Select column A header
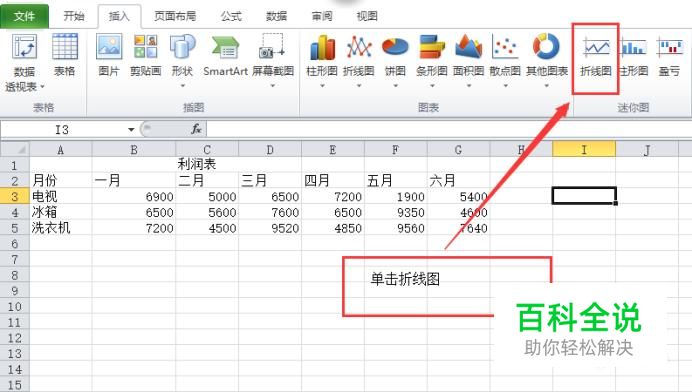 [60, 150]
